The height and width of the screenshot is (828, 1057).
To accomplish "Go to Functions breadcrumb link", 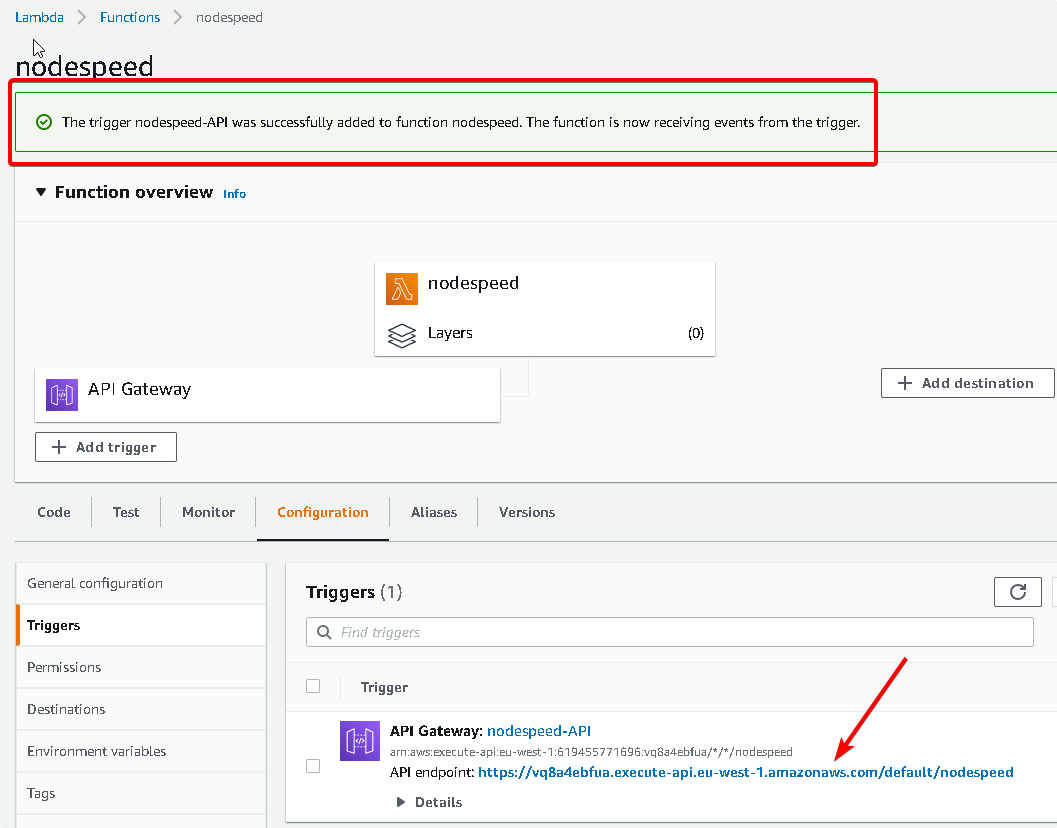I will 130,17.
